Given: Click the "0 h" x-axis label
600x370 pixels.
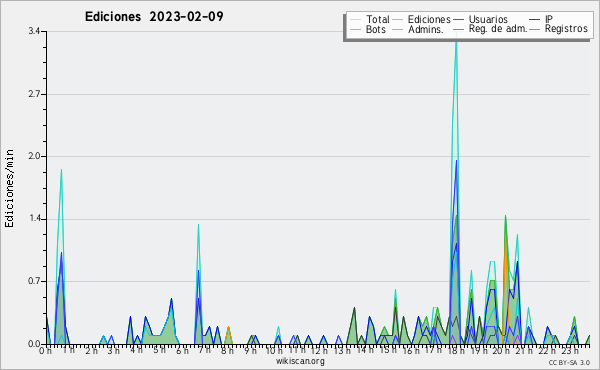Looking at the screenshot, I should (x=45, y=351).
